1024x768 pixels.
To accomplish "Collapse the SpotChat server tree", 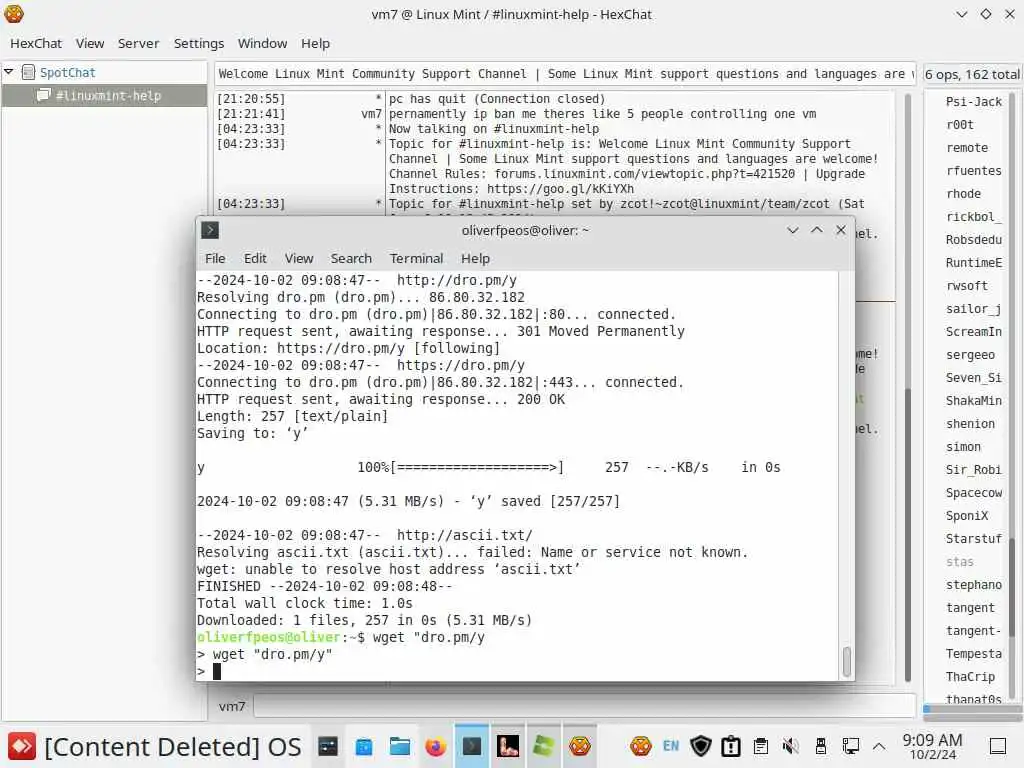I will click(x=8, y=71).
